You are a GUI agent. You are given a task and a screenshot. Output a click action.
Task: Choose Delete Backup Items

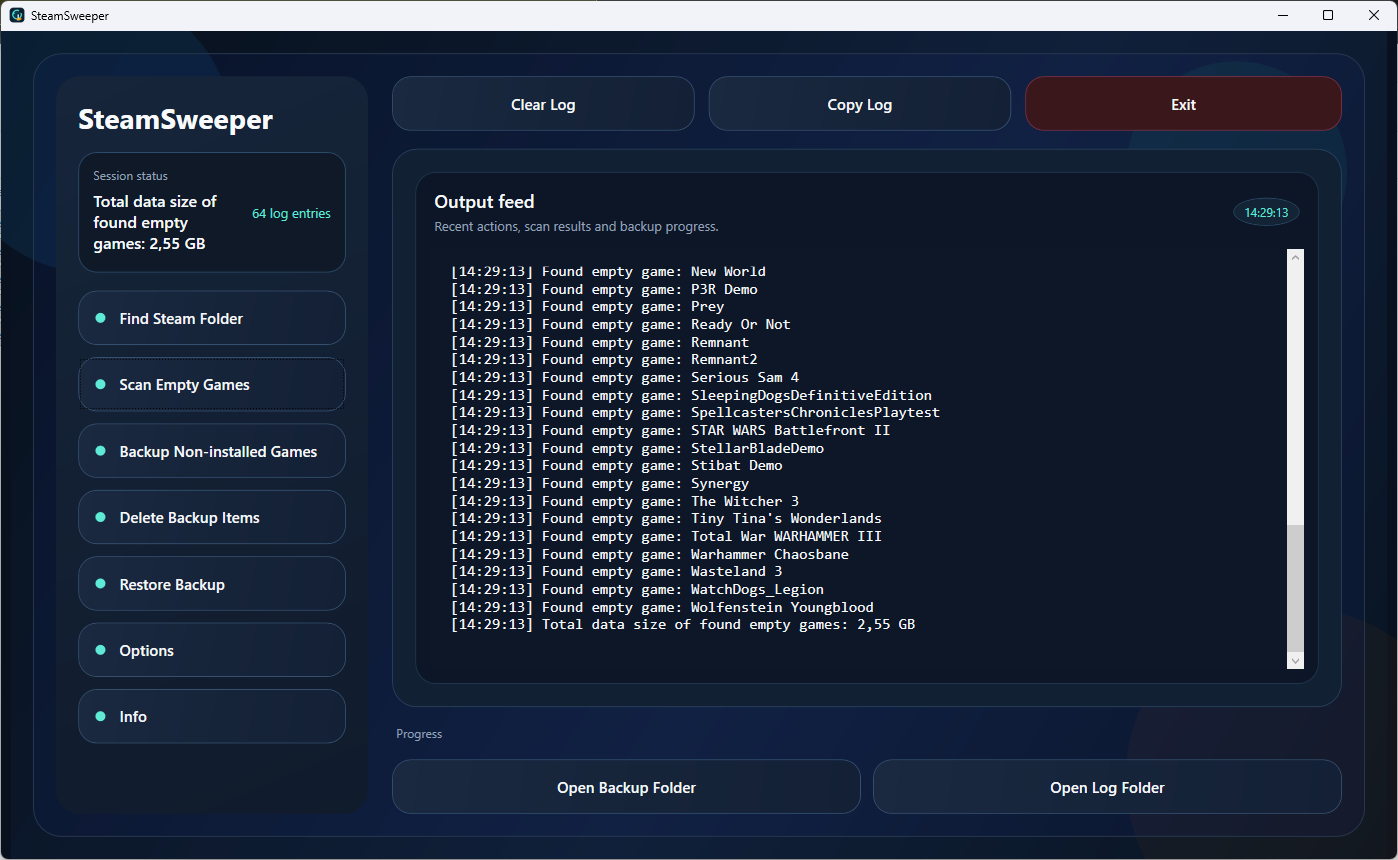coord(212,517)
